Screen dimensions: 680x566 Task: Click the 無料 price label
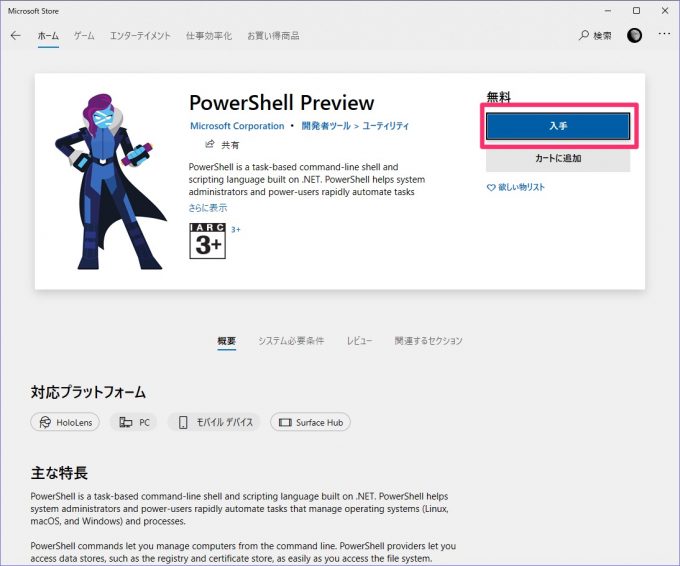499,97
